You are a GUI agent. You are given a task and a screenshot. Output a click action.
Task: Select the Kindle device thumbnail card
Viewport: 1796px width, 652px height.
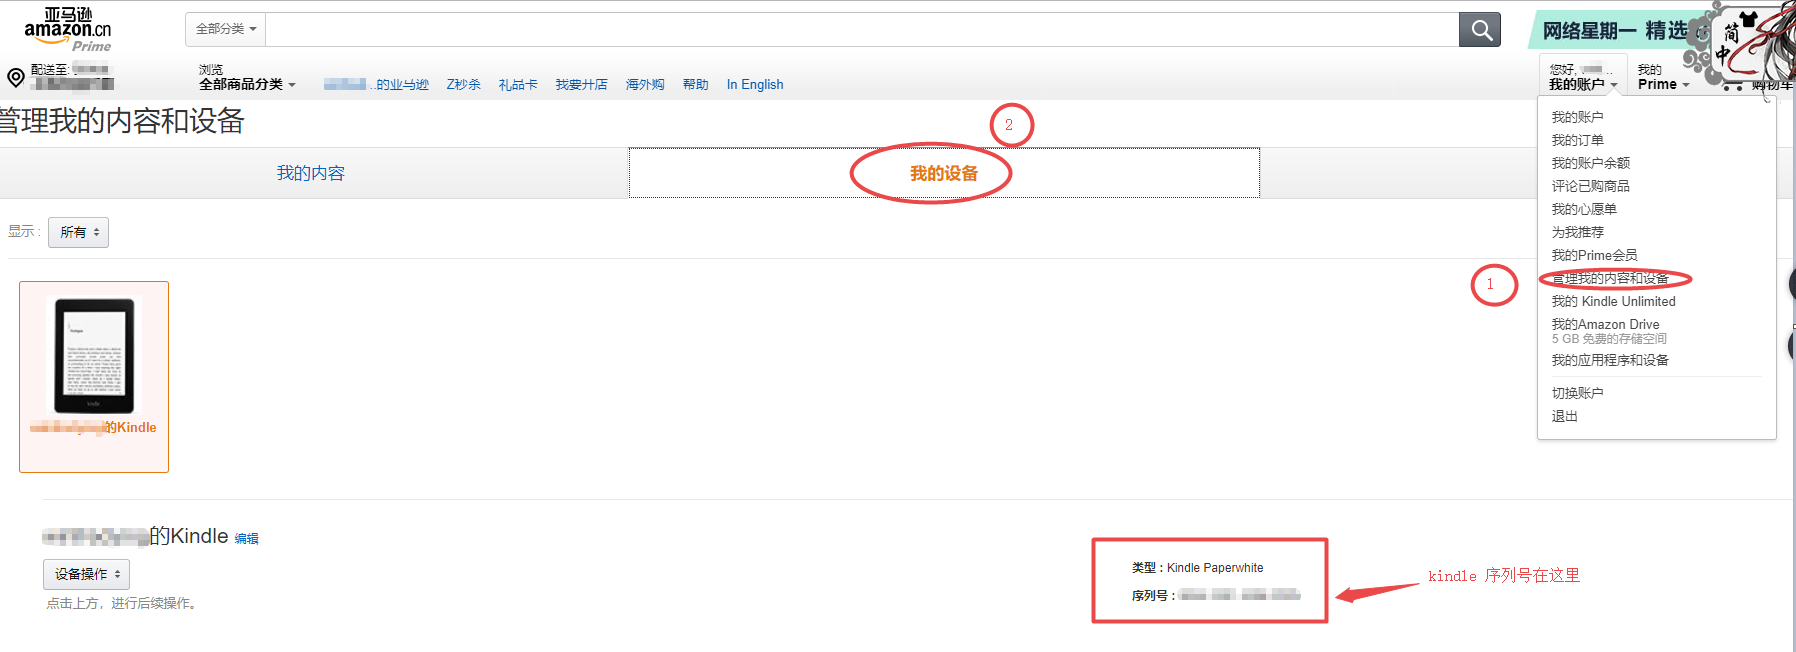tap(94, 376)
